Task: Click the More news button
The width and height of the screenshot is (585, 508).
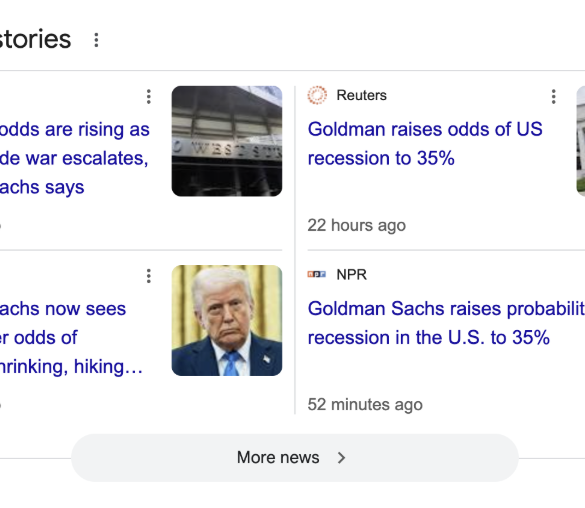Action: click(295, 458)
